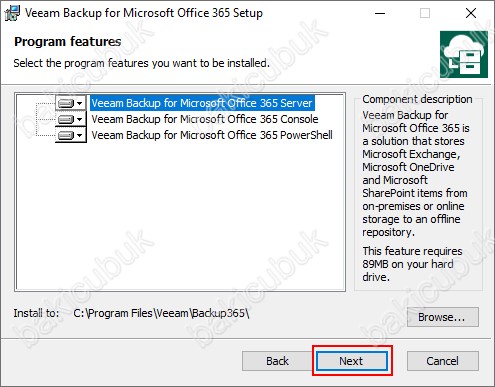
Task: Proceed with the Next button
Action: [352, 361]
